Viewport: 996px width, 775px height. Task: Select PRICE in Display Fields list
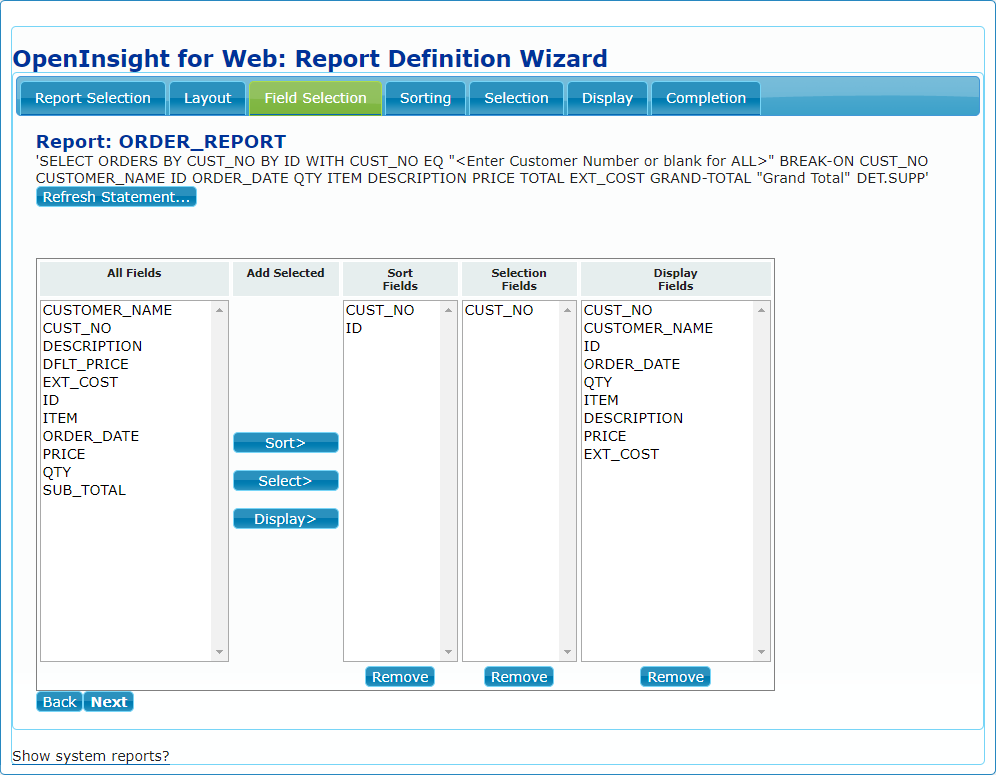pyautogui.click(x=668, y=436)
